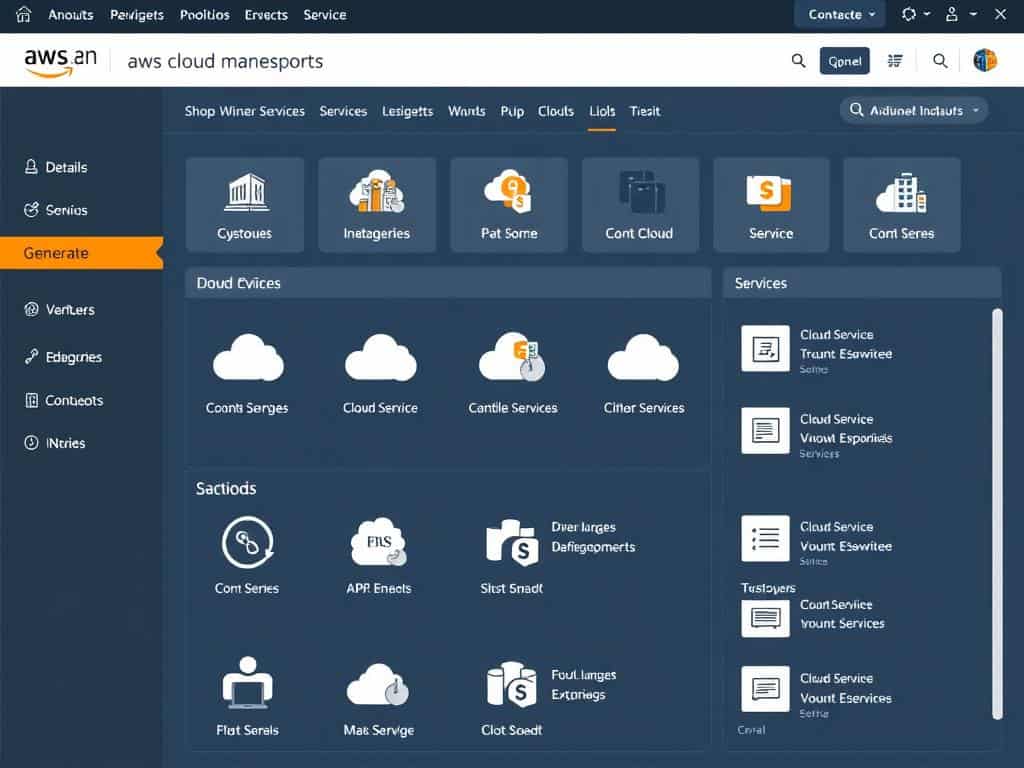The width and height of the screenshot is (1024, 768).
Task: Open the colorful profile avatar
Action: [x=985, y=60]
